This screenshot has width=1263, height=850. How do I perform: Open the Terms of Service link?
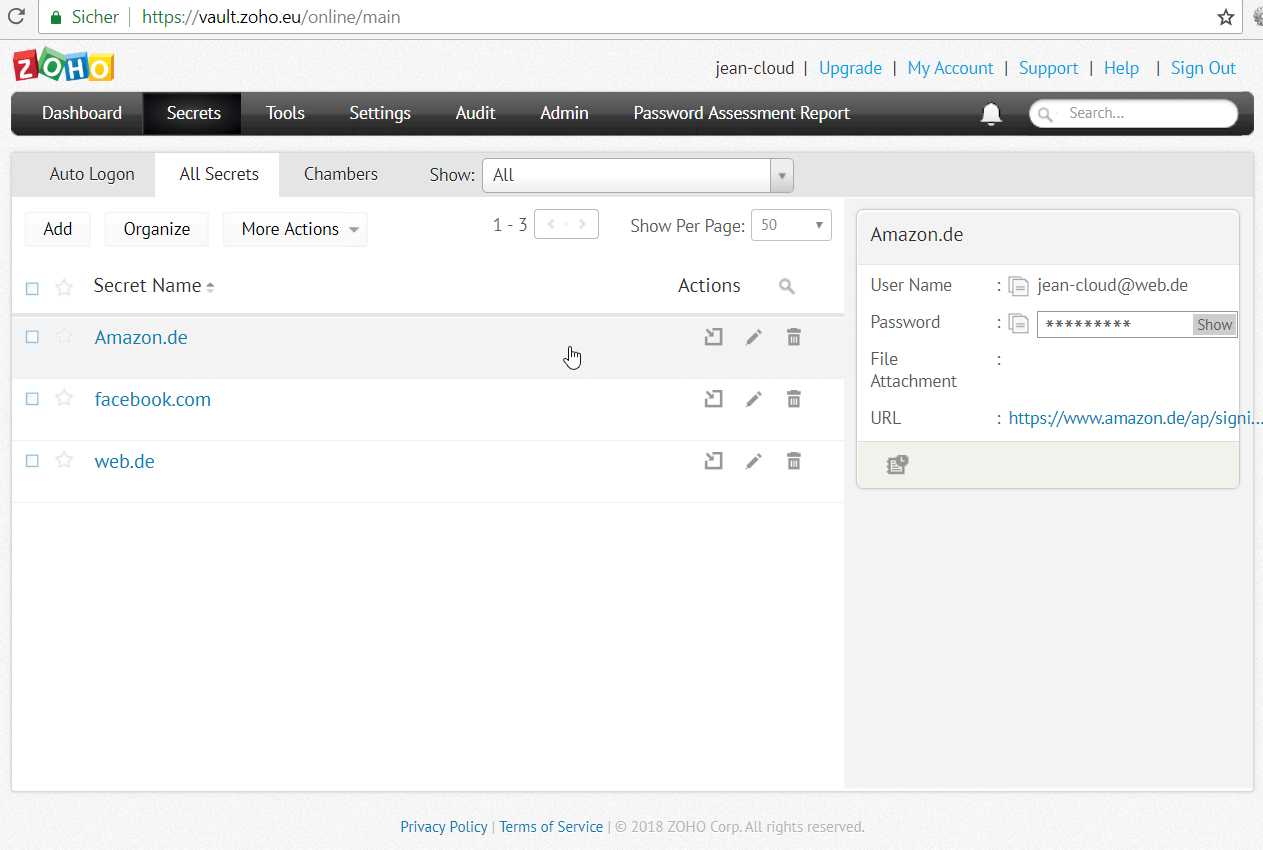[x=551, y=827]
